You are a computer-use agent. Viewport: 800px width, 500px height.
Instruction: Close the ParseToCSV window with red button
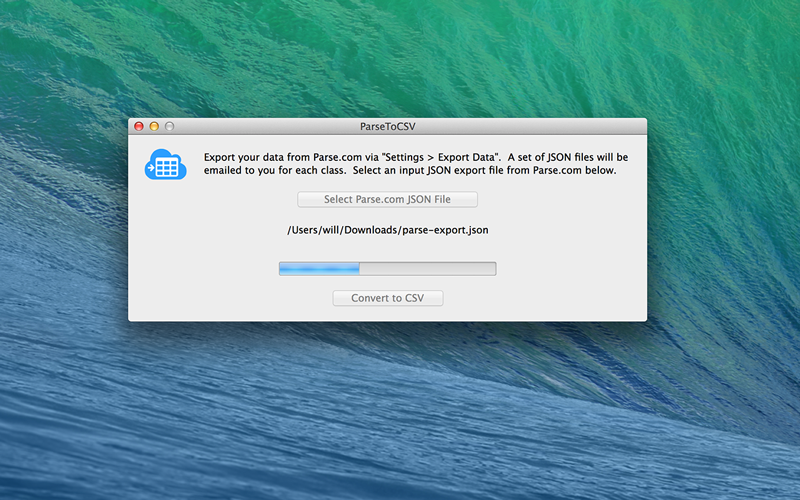pos(139,126)
